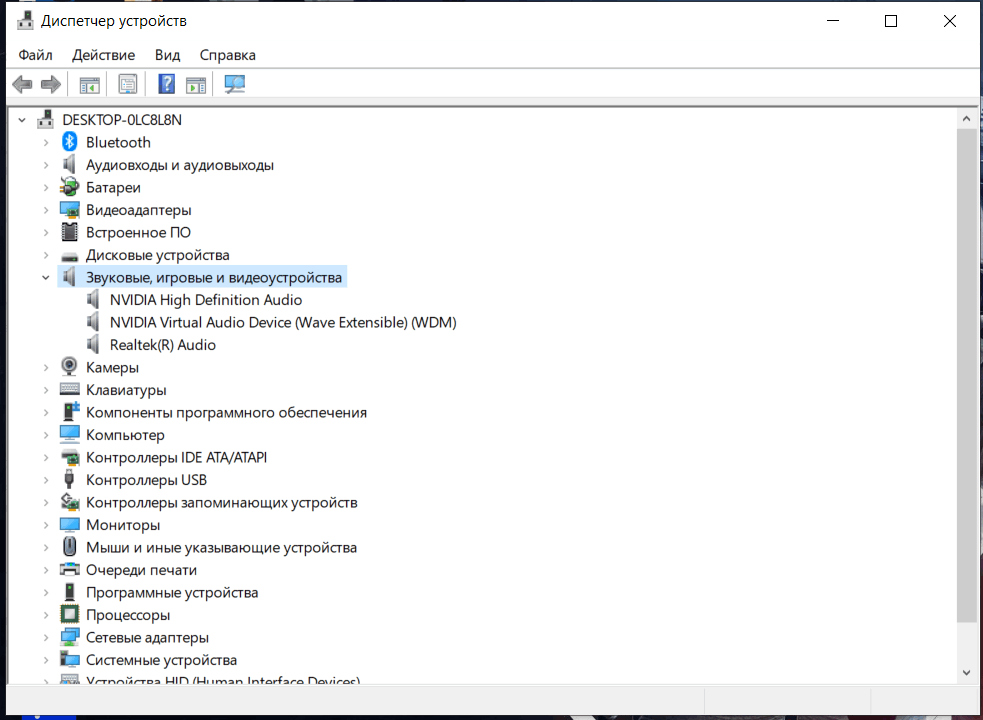Click the Device Manager title bar icon
Screen dimensions: 983x720
25,21
